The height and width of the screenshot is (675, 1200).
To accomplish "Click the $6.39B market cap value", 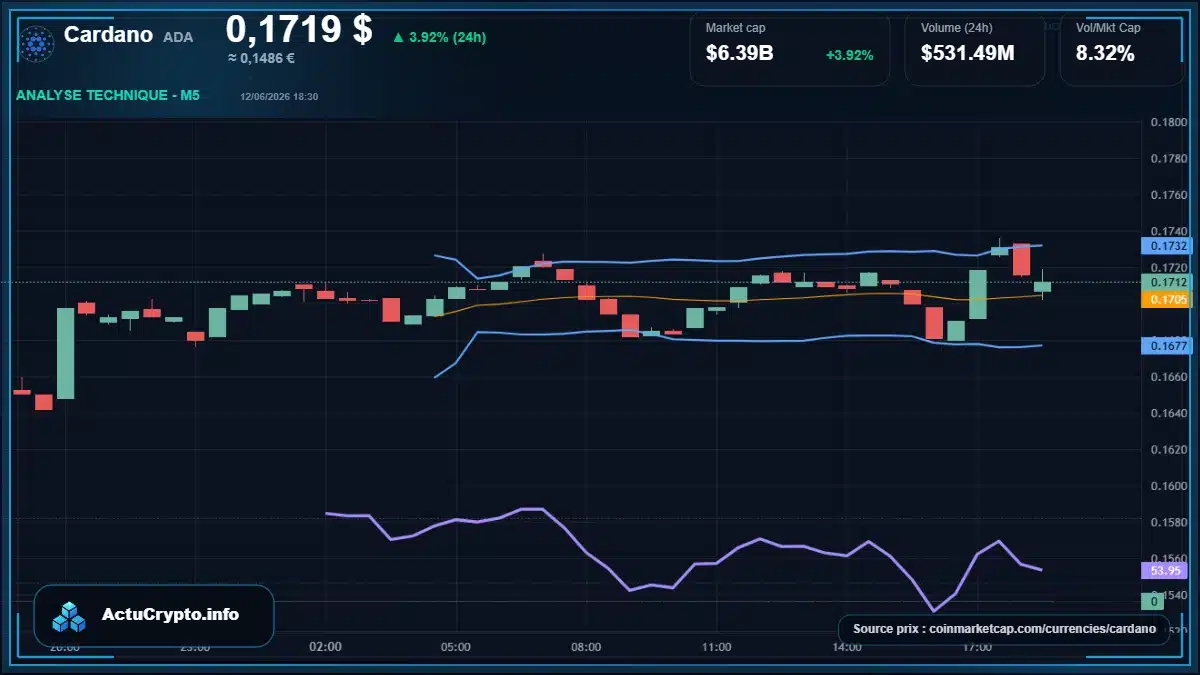I will 739,54.
